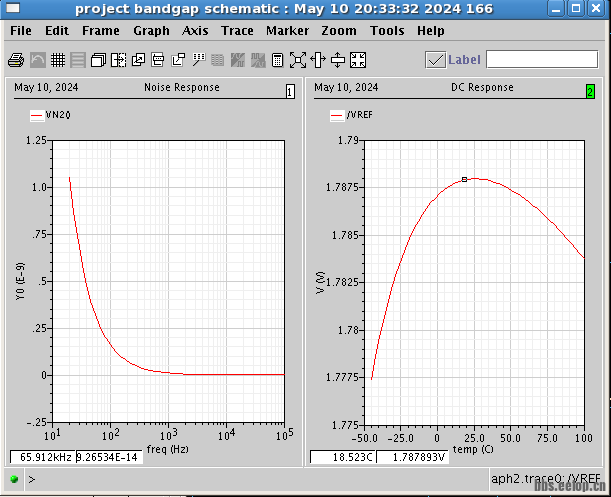
Task: Click the freq (Hz) axis label
Action: [x=168, y=449]
